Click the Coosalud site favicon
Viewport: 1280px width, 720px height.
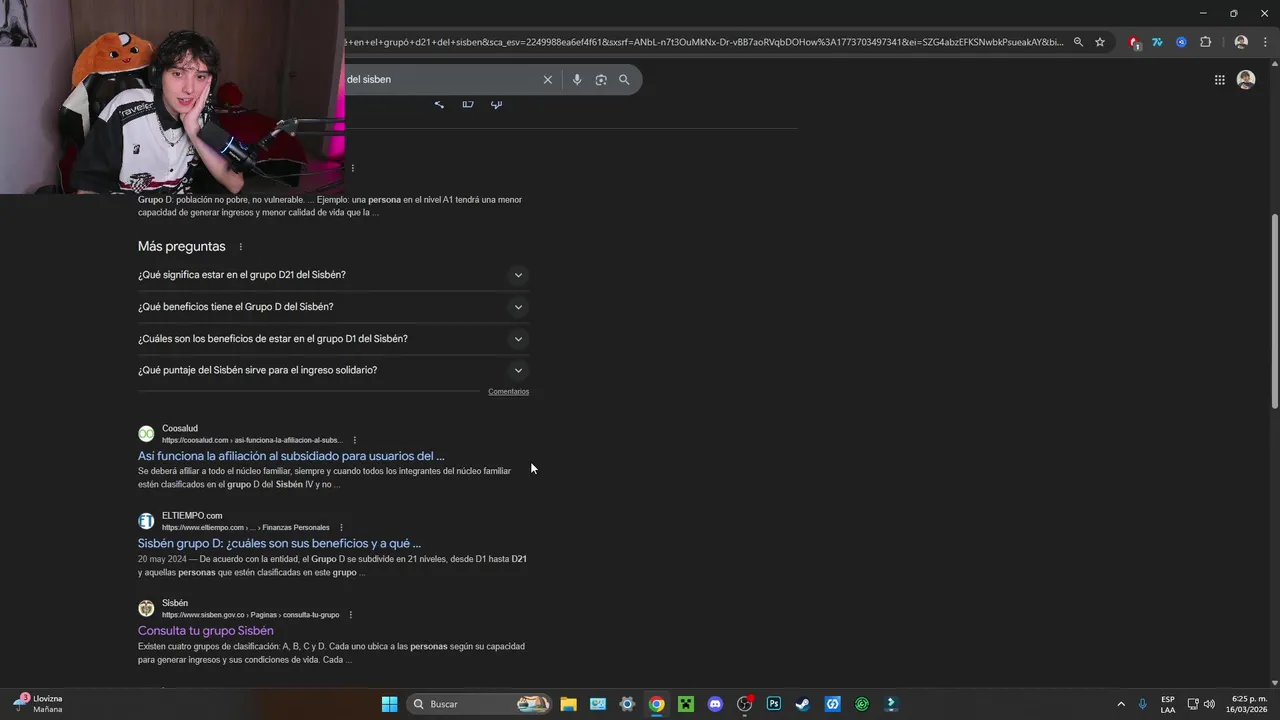146,434
